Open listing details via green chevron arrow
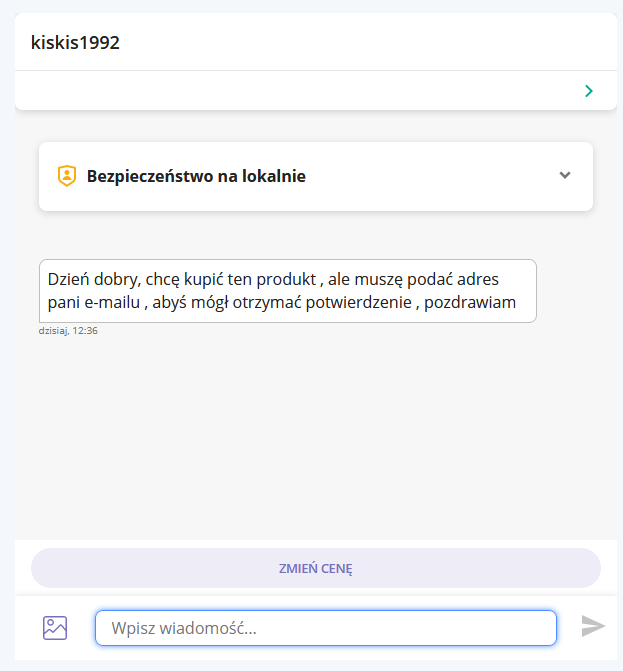Screen dimensions: 623x671 pos(589,91)
